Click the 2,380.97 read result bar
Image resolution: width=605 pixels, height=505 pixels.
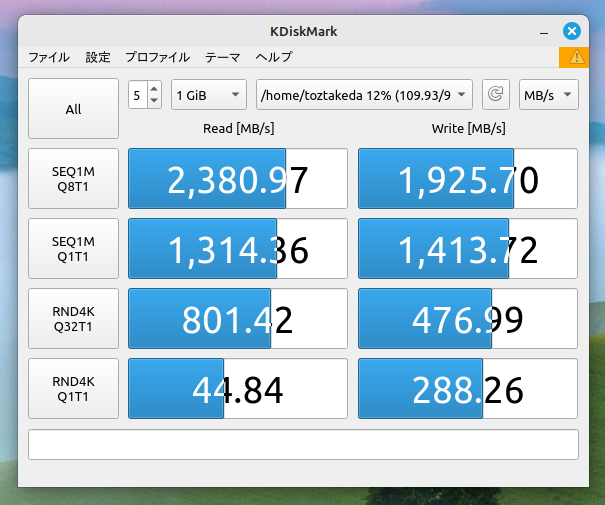[238, 179]
